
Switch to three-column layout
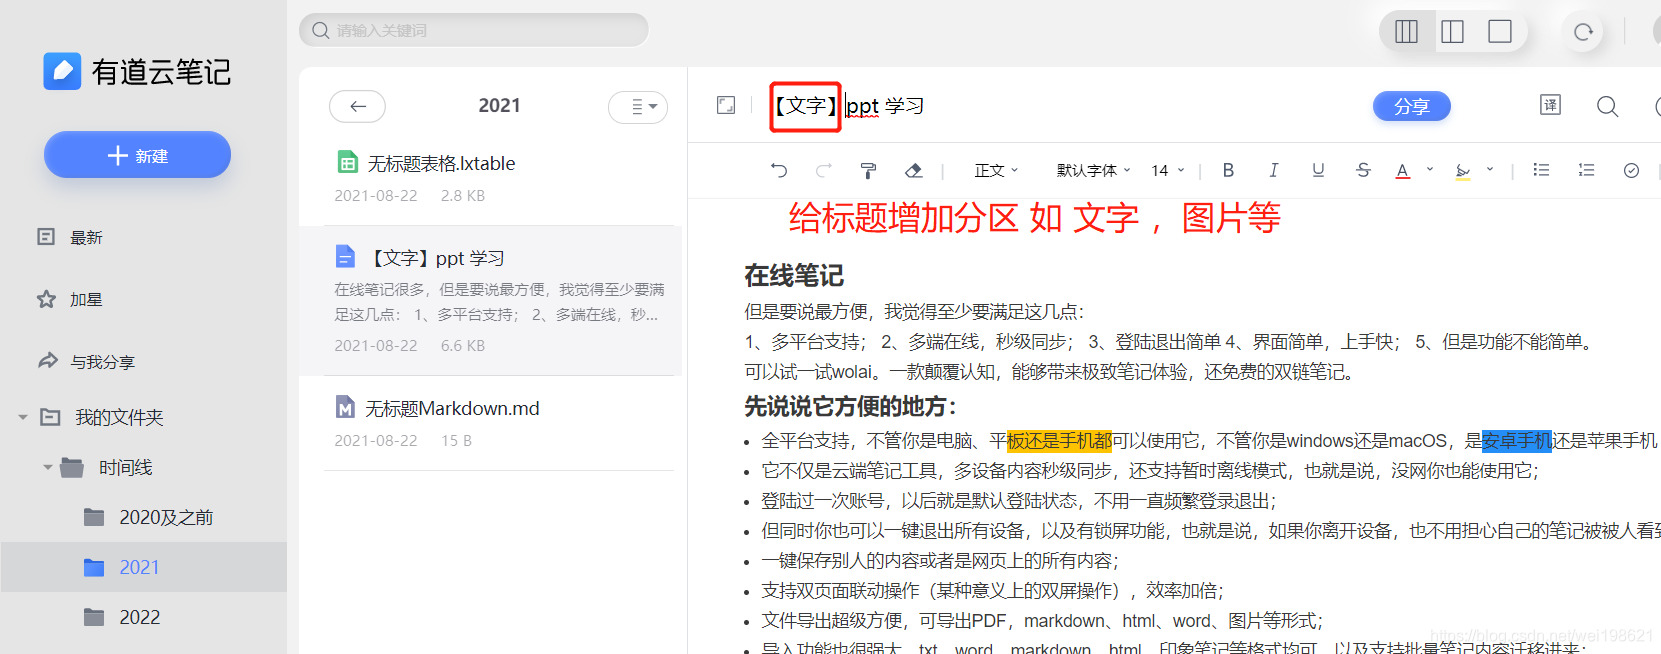coord(1406,31)
